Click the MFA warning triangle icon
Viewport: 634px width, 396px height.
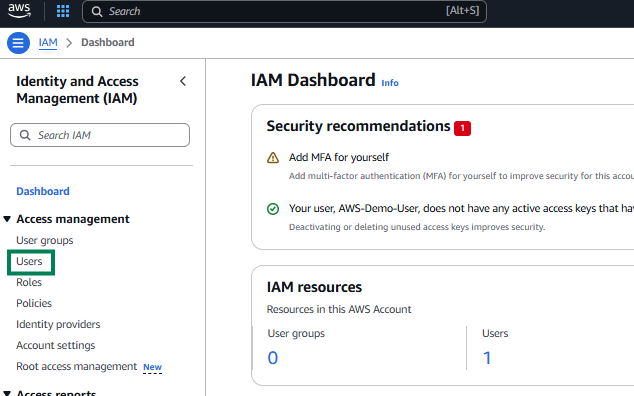pos(273,157)
